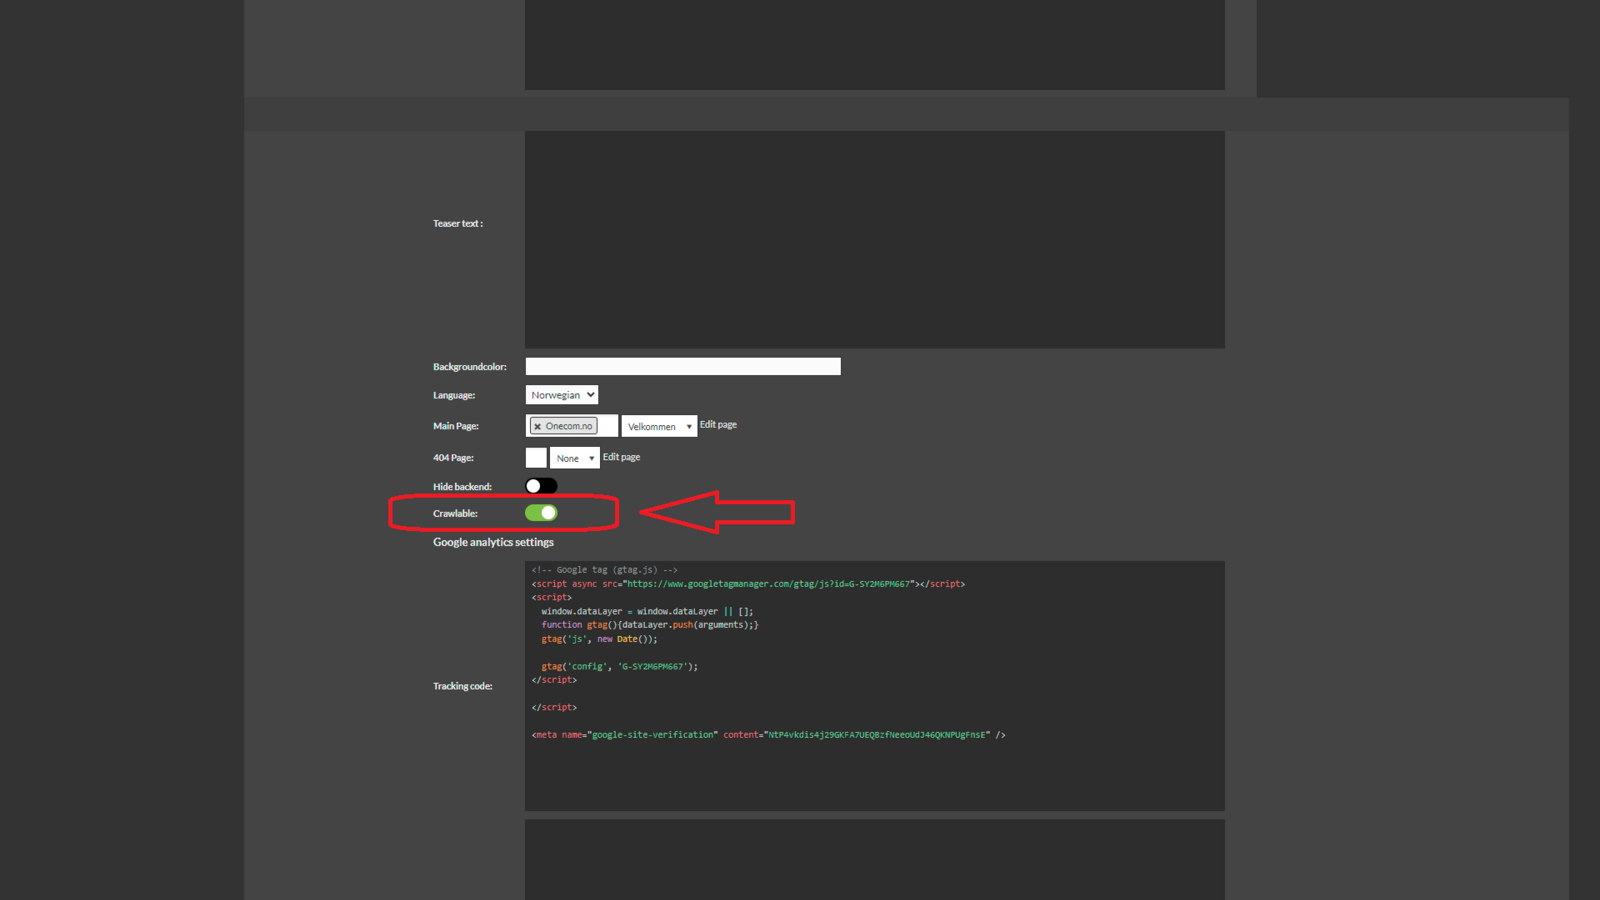The height and width of the screenshot is (900, 1600).
Task: Click the Backgroundcolor label
Action: point(469,367)
